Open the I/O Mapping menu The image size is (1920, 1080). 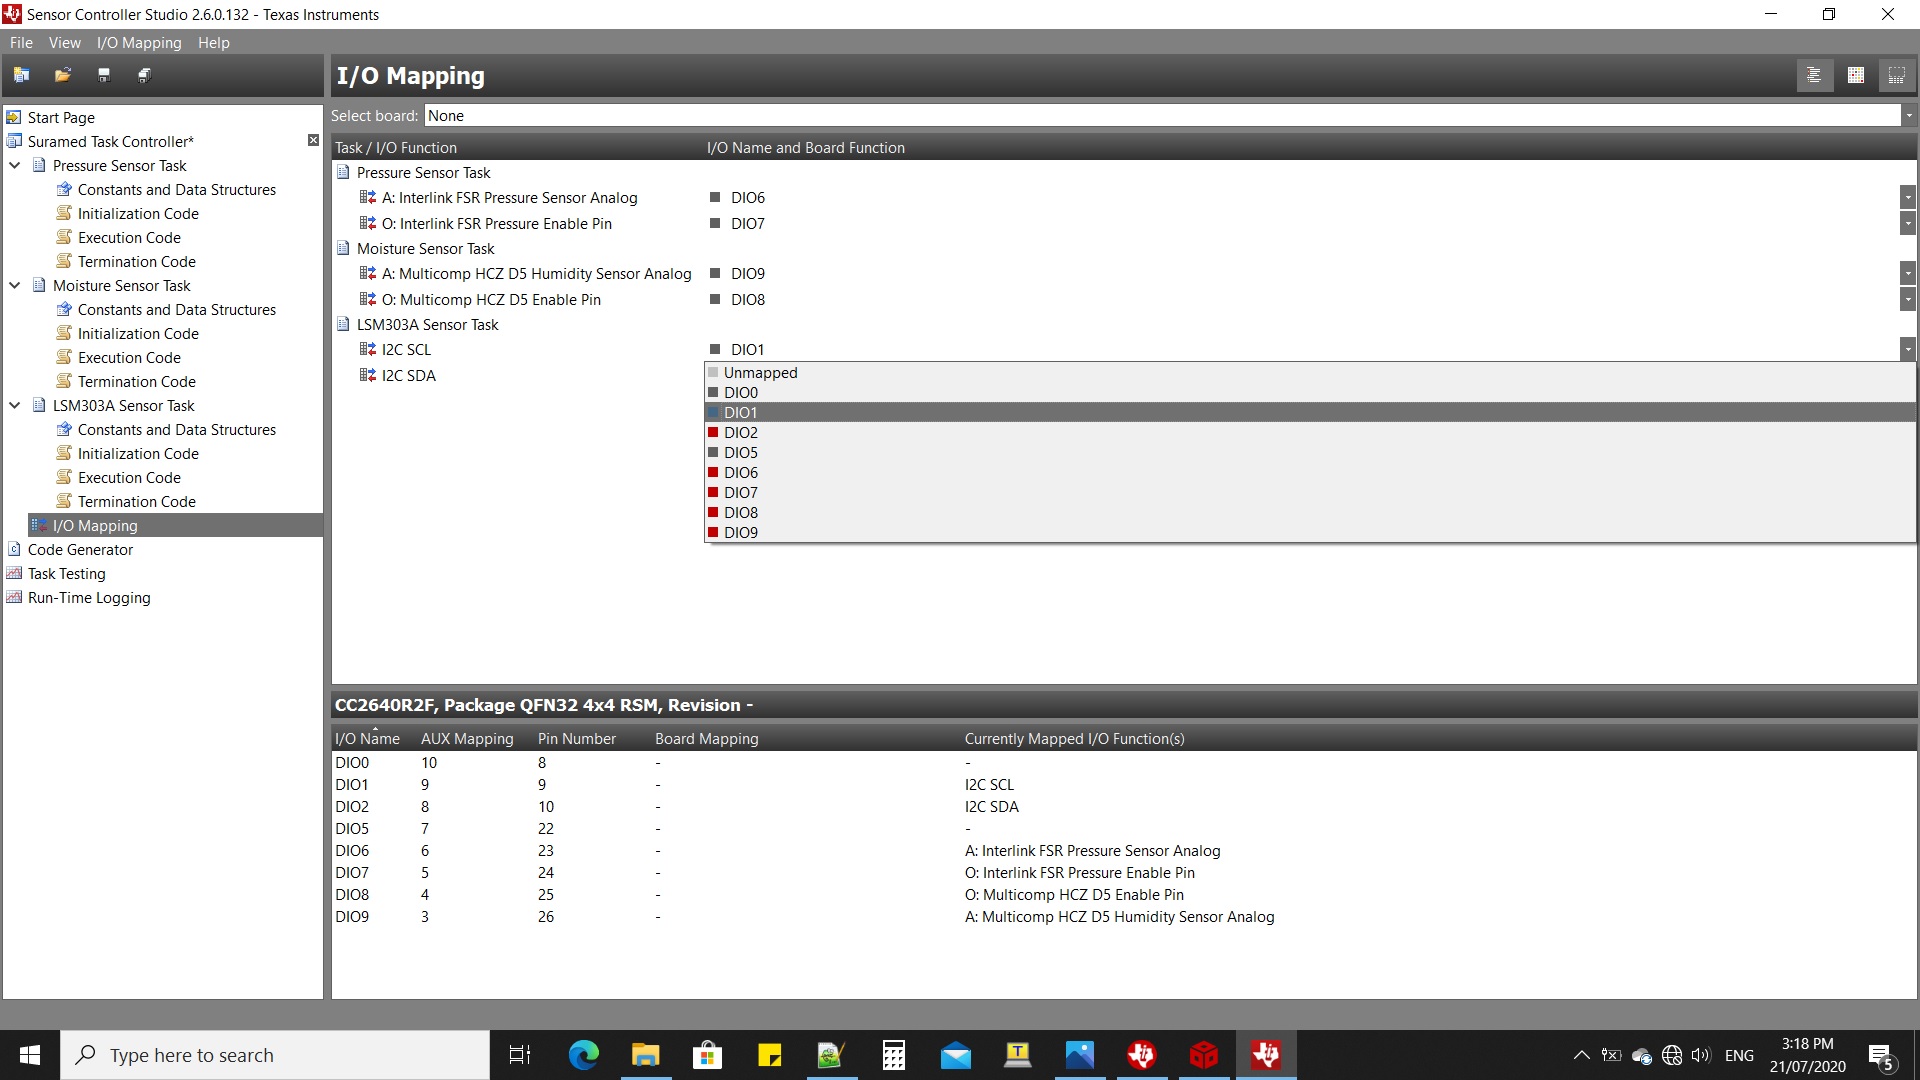click(139, 43)
